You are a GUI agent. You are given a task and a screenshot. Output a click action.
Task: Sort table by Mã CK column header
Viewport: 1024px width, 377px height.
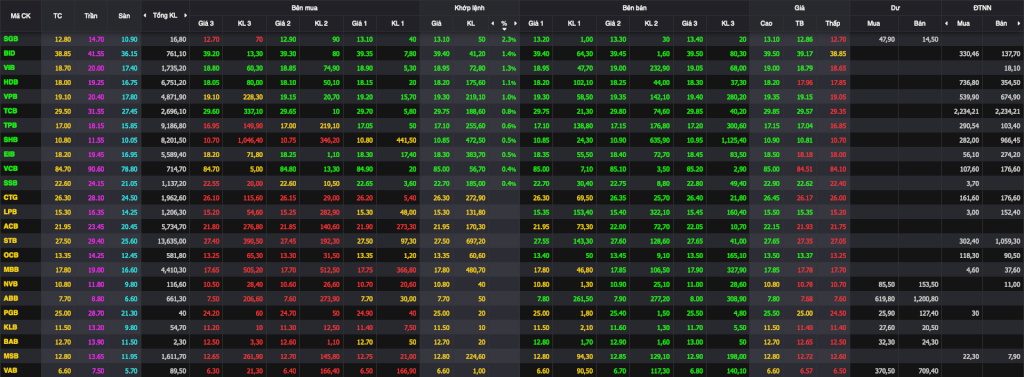pyautogui.click(x=20, y=16)
